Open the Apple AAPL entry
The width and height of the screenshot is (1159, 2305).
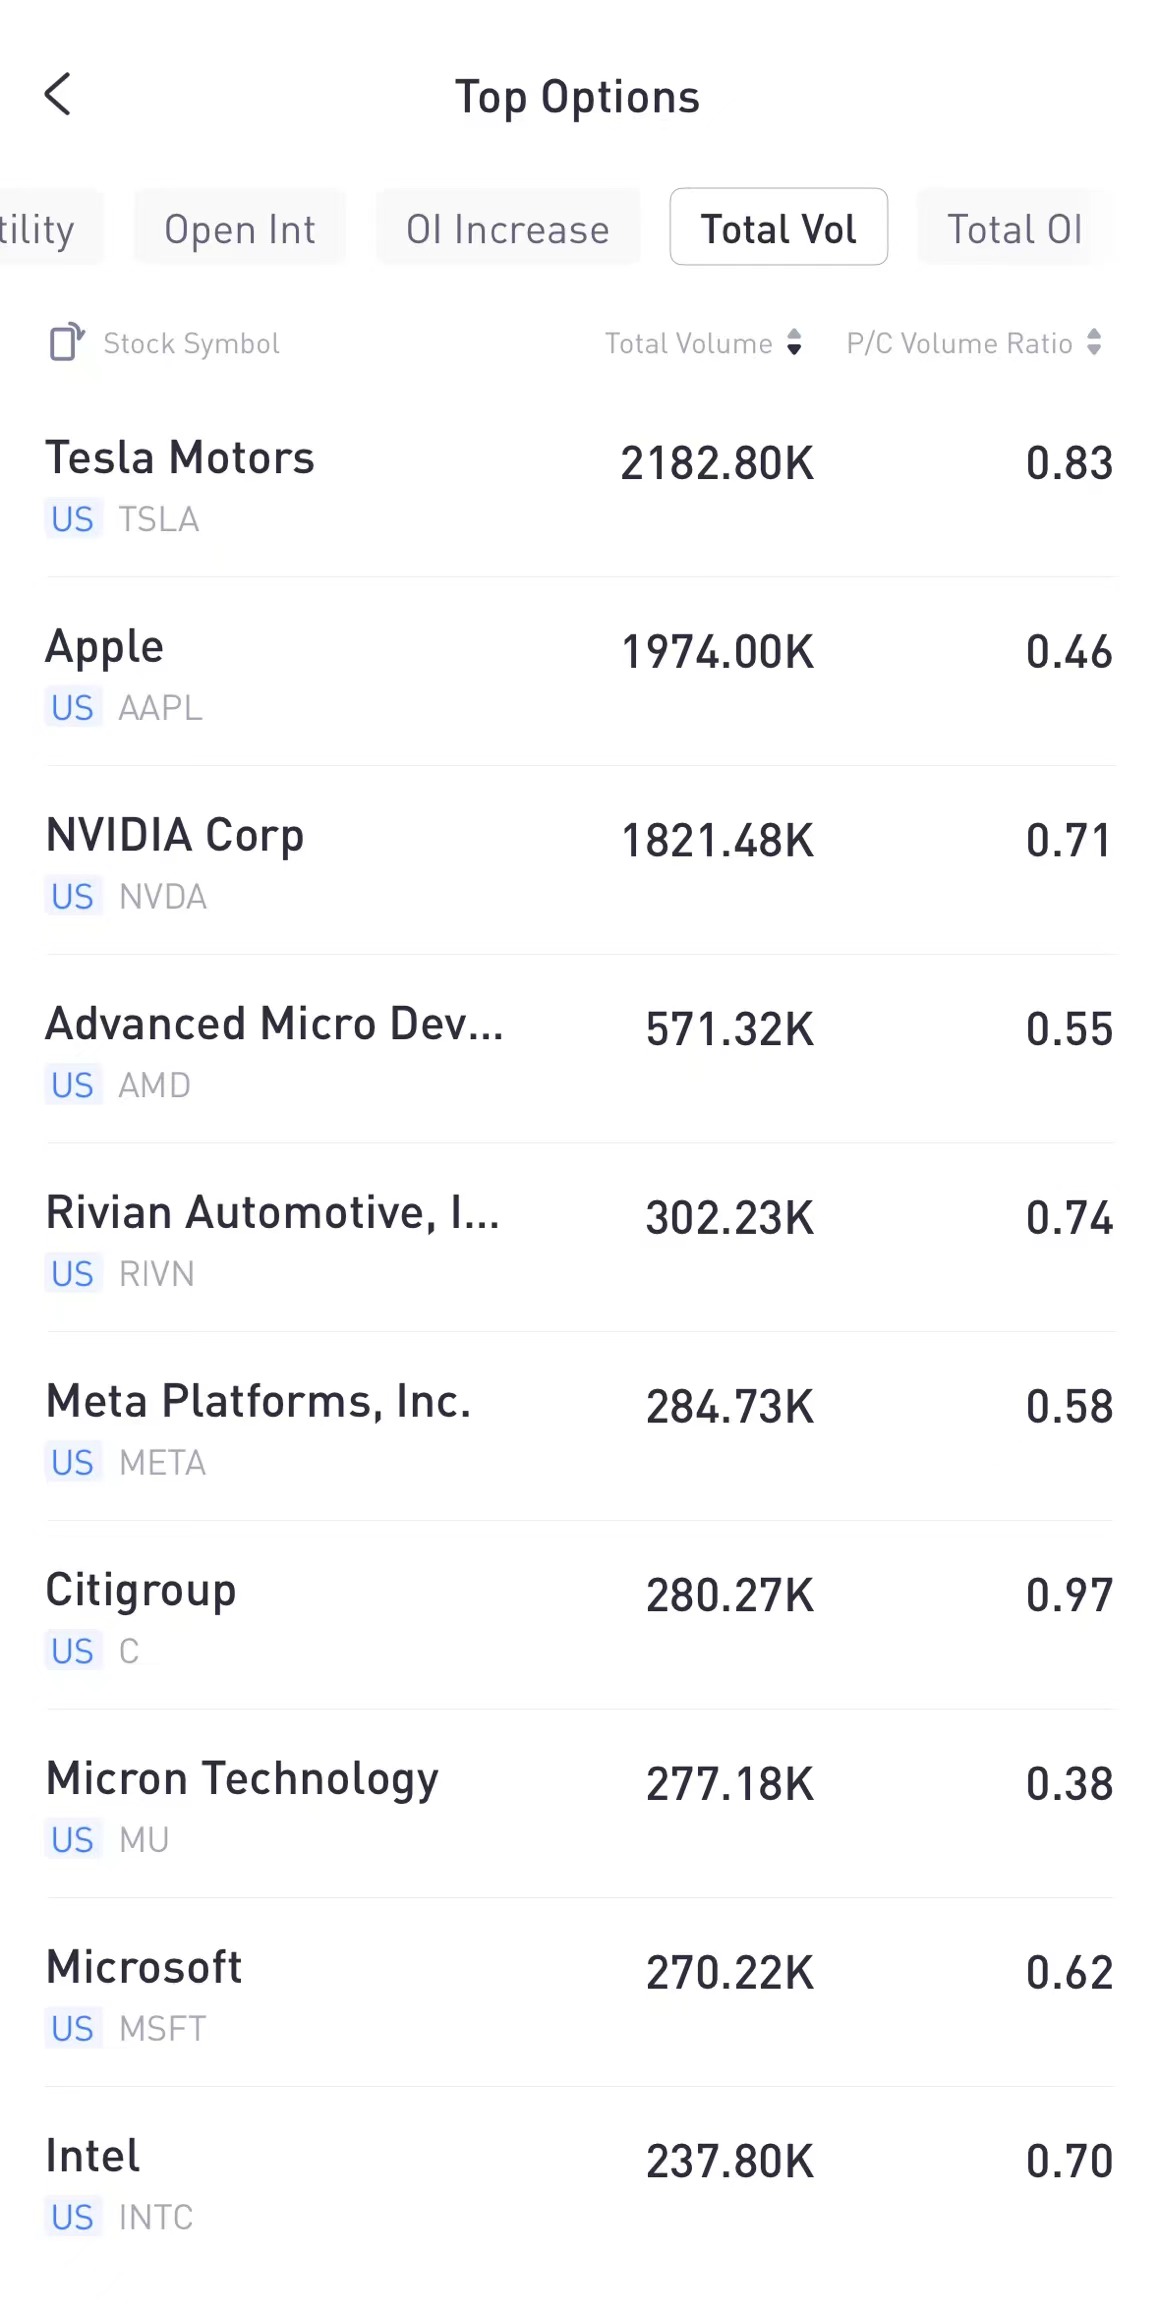coord(579,674)
